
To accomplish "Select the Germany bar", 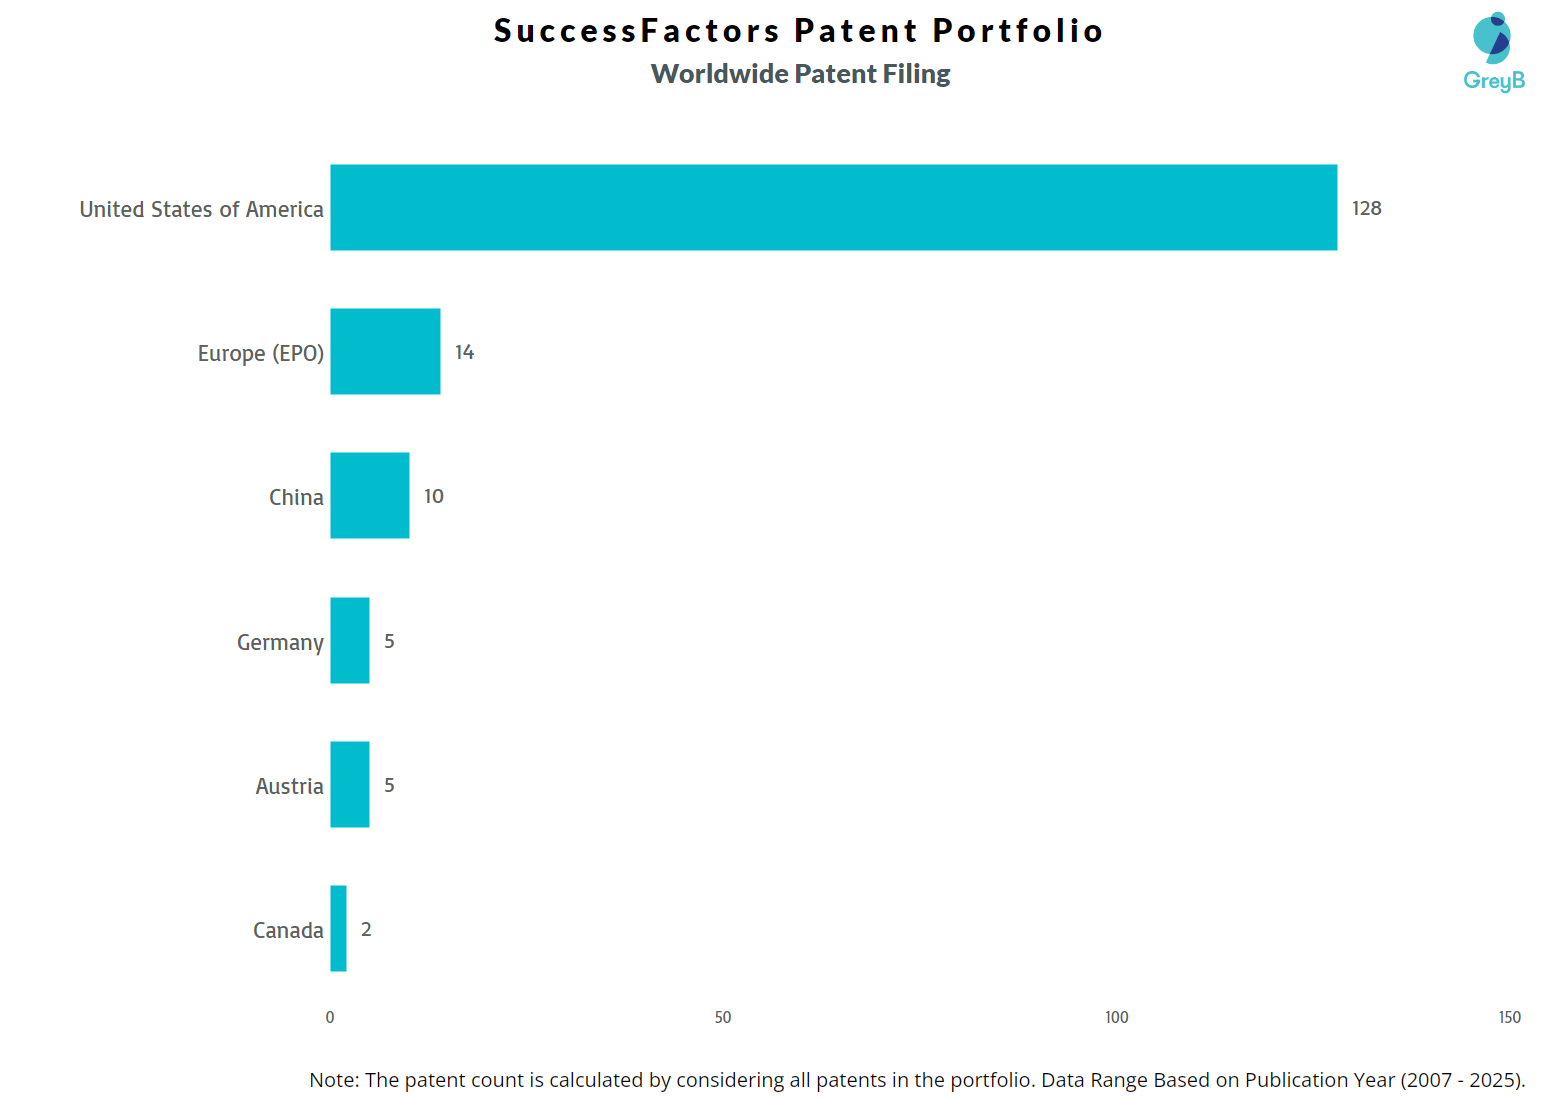I will click(350, 641).
